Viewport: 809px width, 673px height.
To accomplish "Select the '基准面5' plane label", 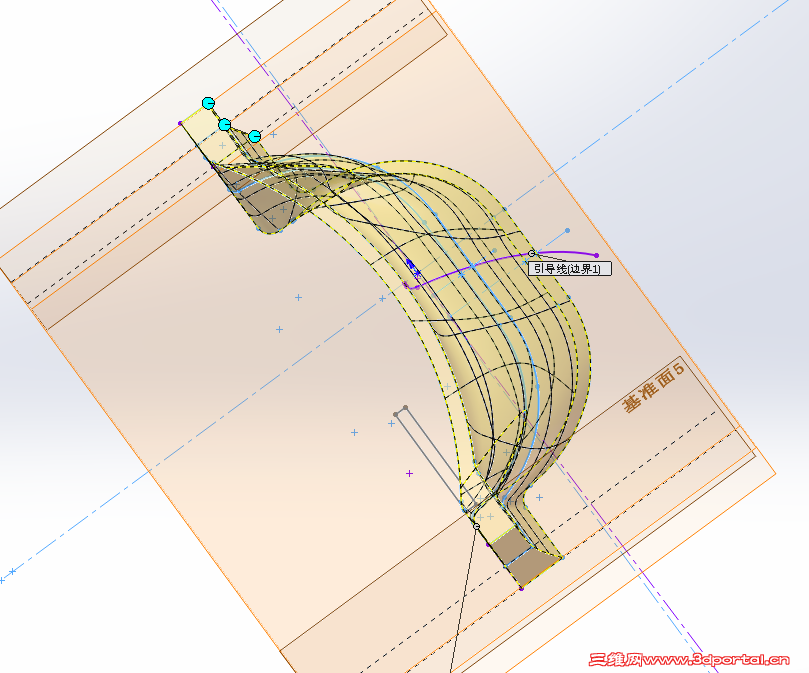I will [x=653, y=387].
